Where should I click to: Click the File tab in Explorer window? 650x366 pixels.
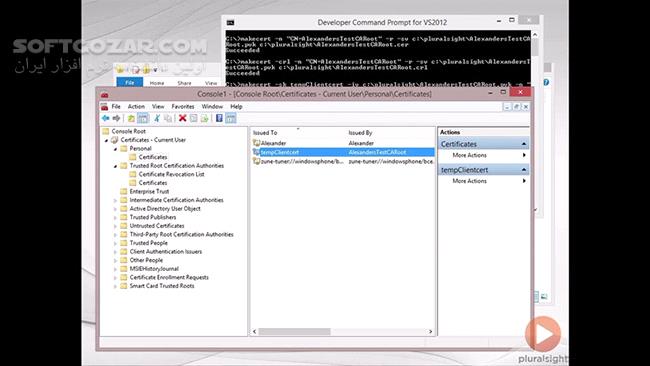tap(130, 82)
